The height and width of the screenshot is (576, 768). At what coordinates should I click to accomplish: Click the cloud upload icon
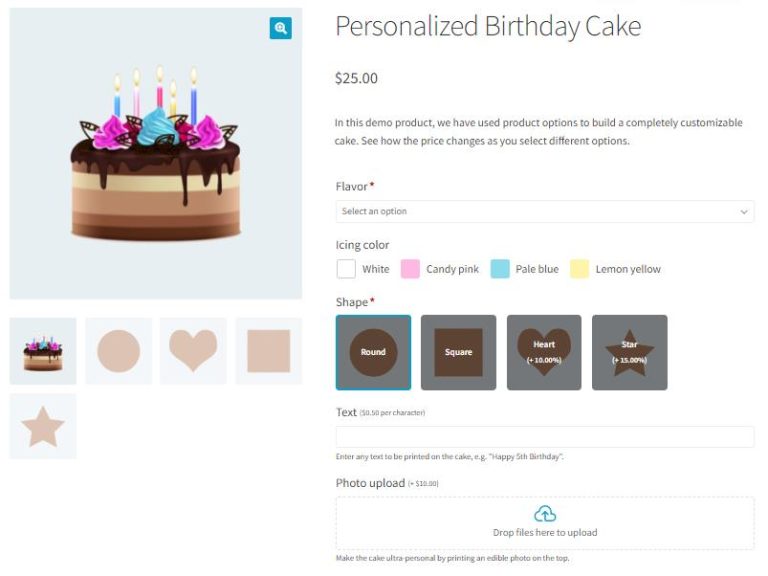(545, 514)
